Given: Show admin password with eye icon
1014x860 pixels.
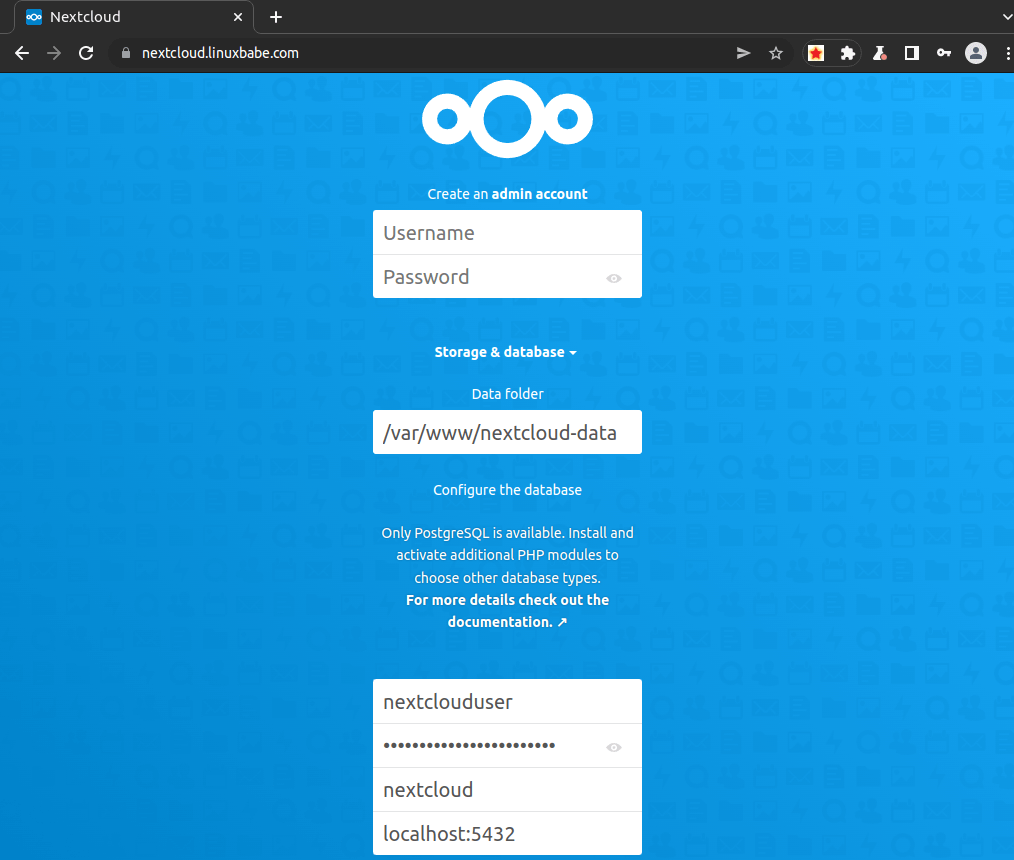Looking at the screenshot, I should pos(614,278).
